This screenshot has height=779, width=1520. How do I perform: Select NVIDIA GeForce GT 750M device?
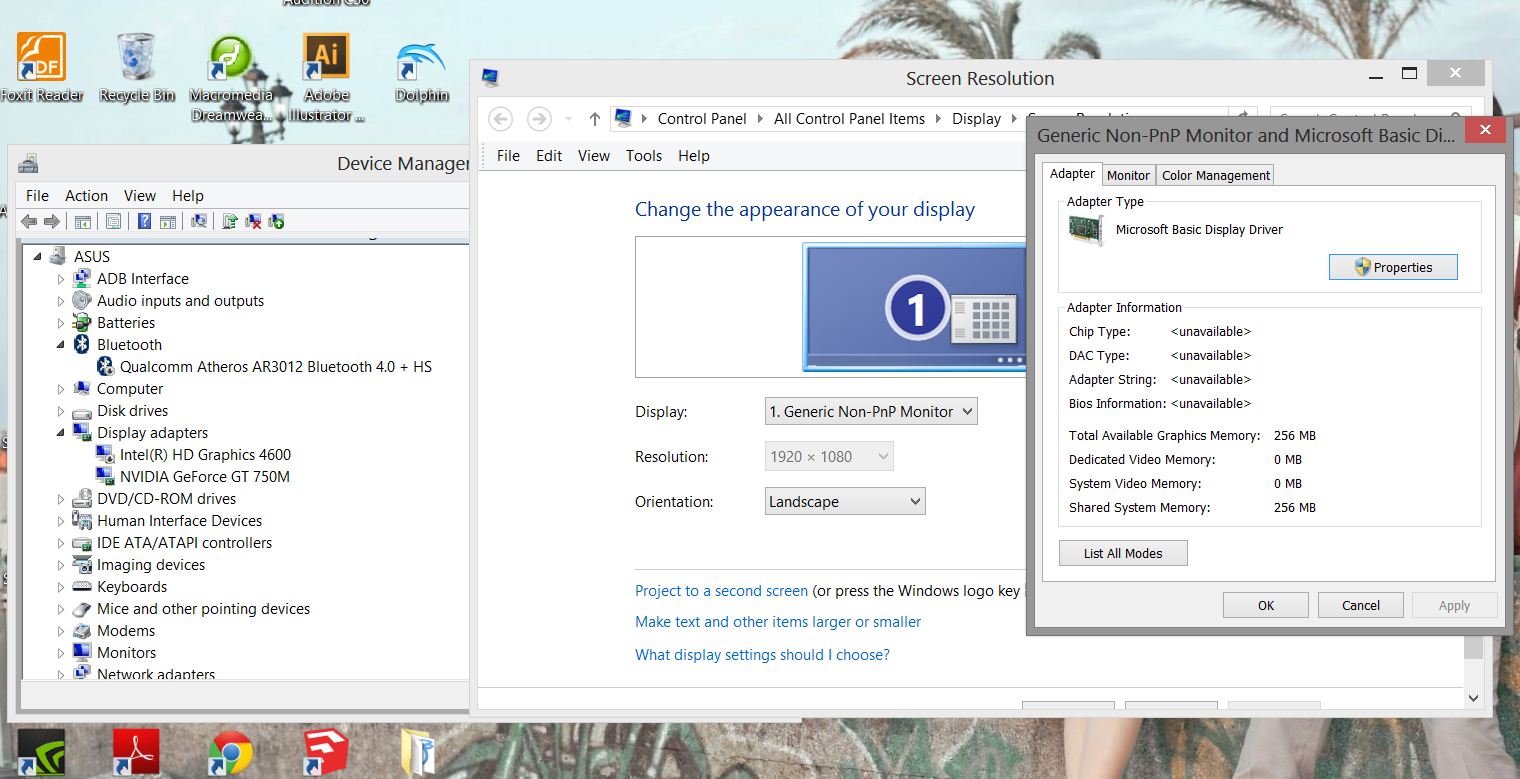pos(204,477)
